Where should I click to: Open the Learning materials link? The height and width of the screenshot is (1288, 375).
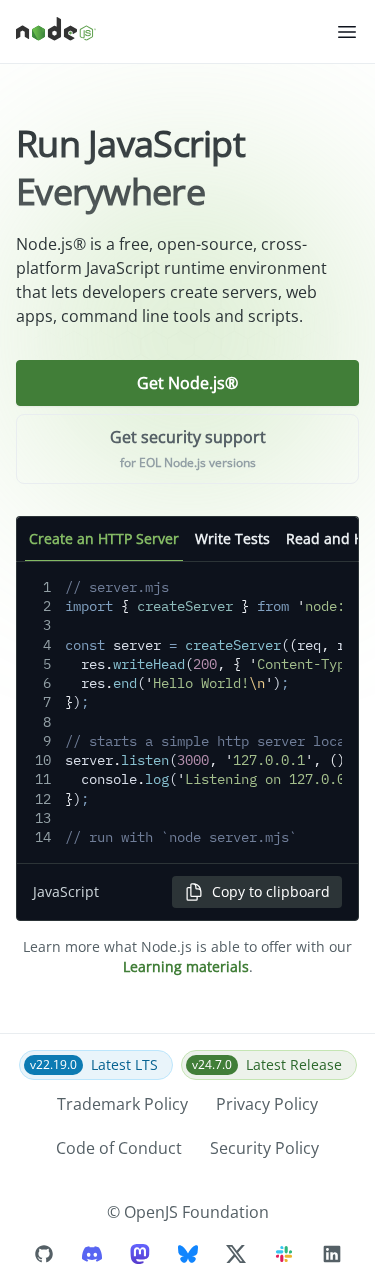click(x=185, y=967)
